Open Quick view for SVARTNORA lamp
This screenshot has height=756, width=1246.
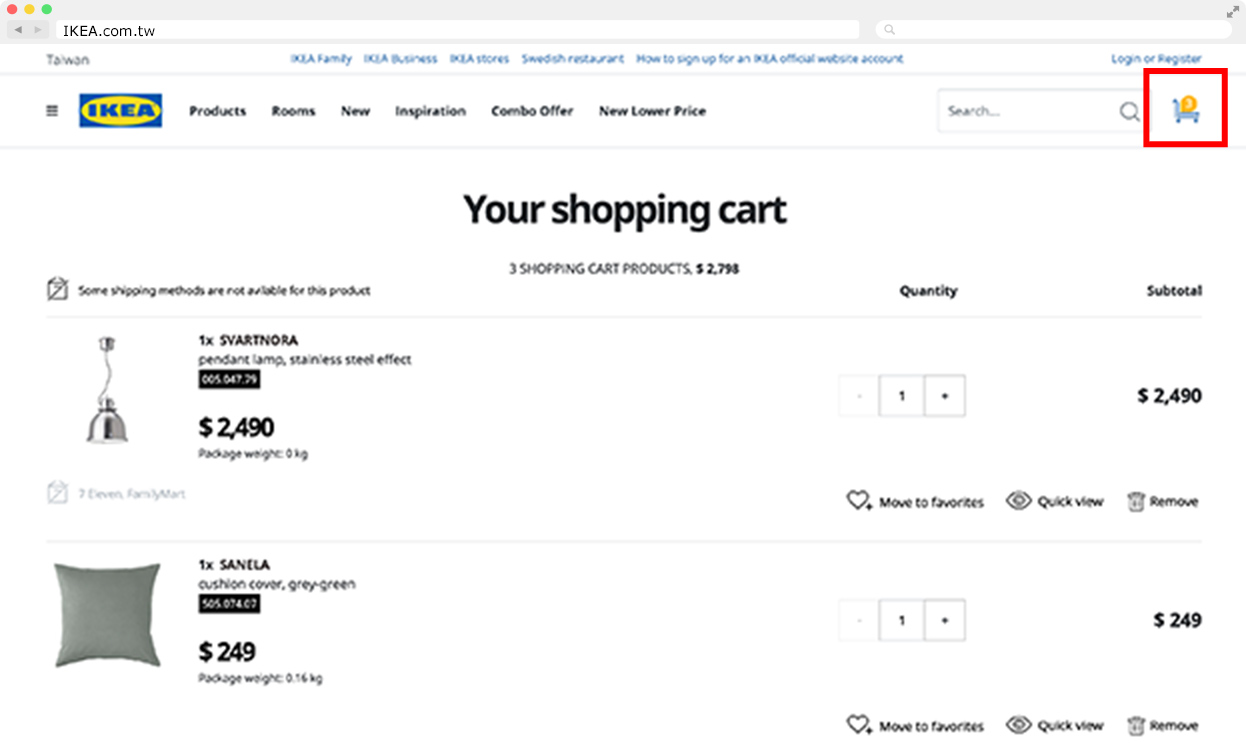[1055, 502]
